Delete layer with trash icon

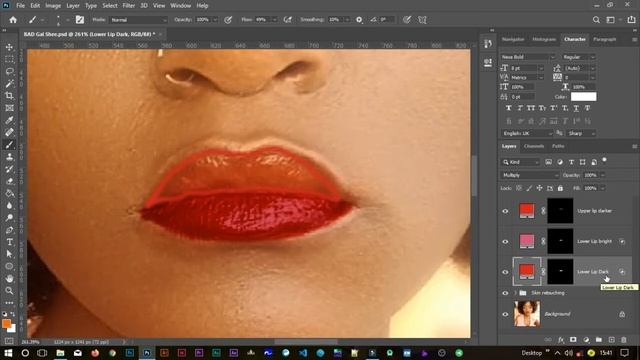click(x=624, y=340)
